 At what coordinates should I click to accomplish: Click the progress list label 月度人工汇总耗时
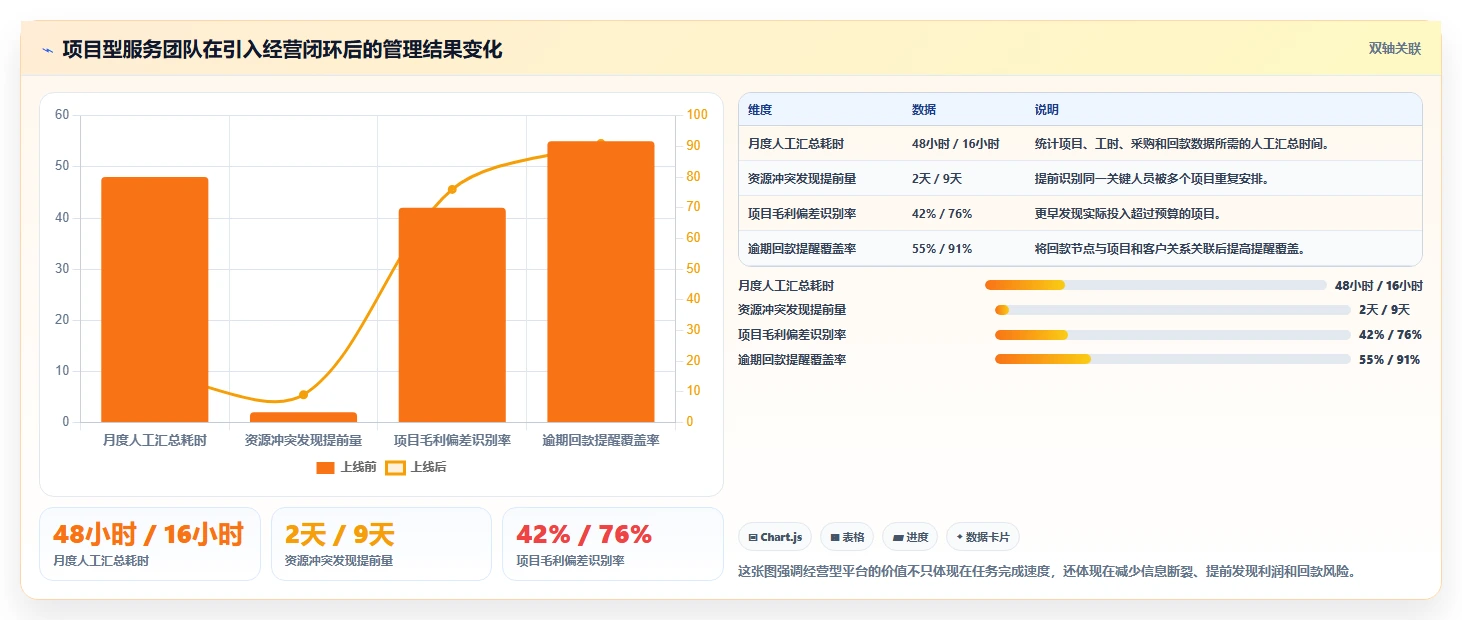(x=786, y=285)
